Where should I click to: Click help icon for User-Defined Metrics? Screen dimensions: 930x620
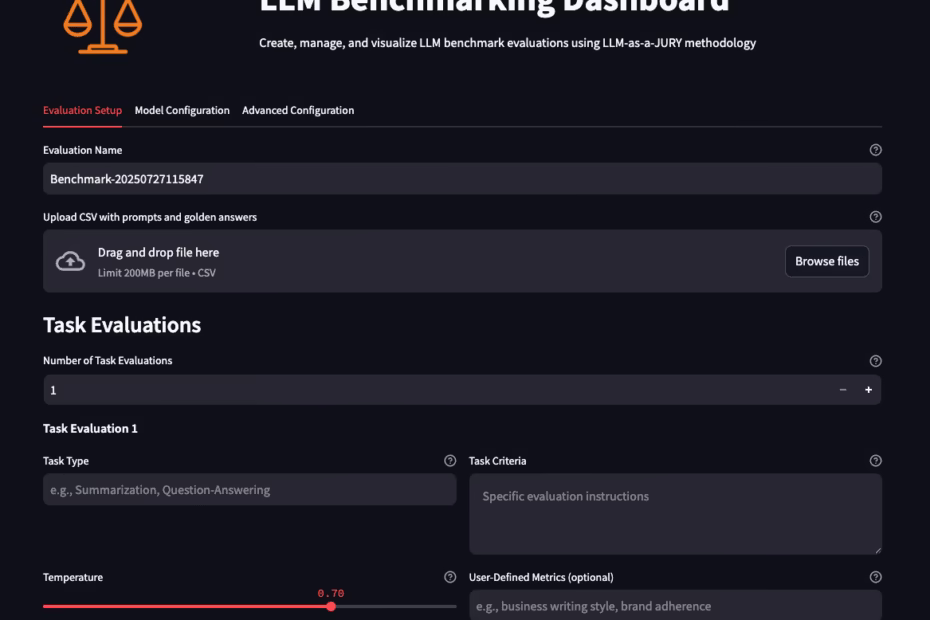coord(875,577)
